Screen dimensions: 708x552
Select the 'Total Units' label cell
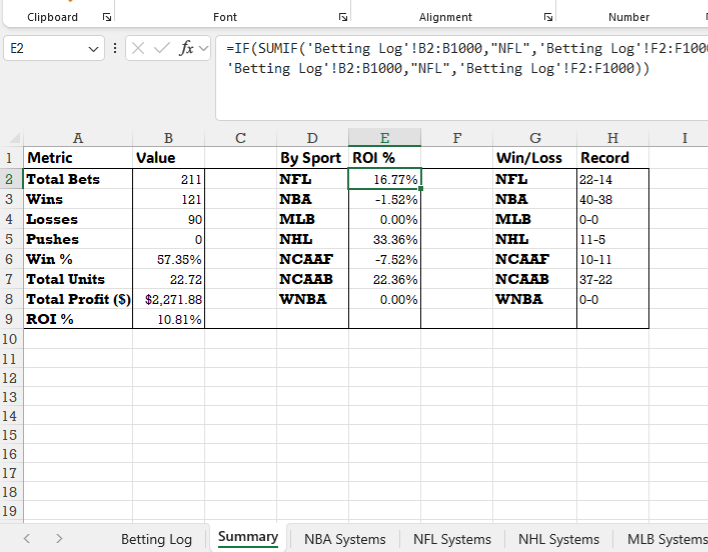[x=78, y=279]
